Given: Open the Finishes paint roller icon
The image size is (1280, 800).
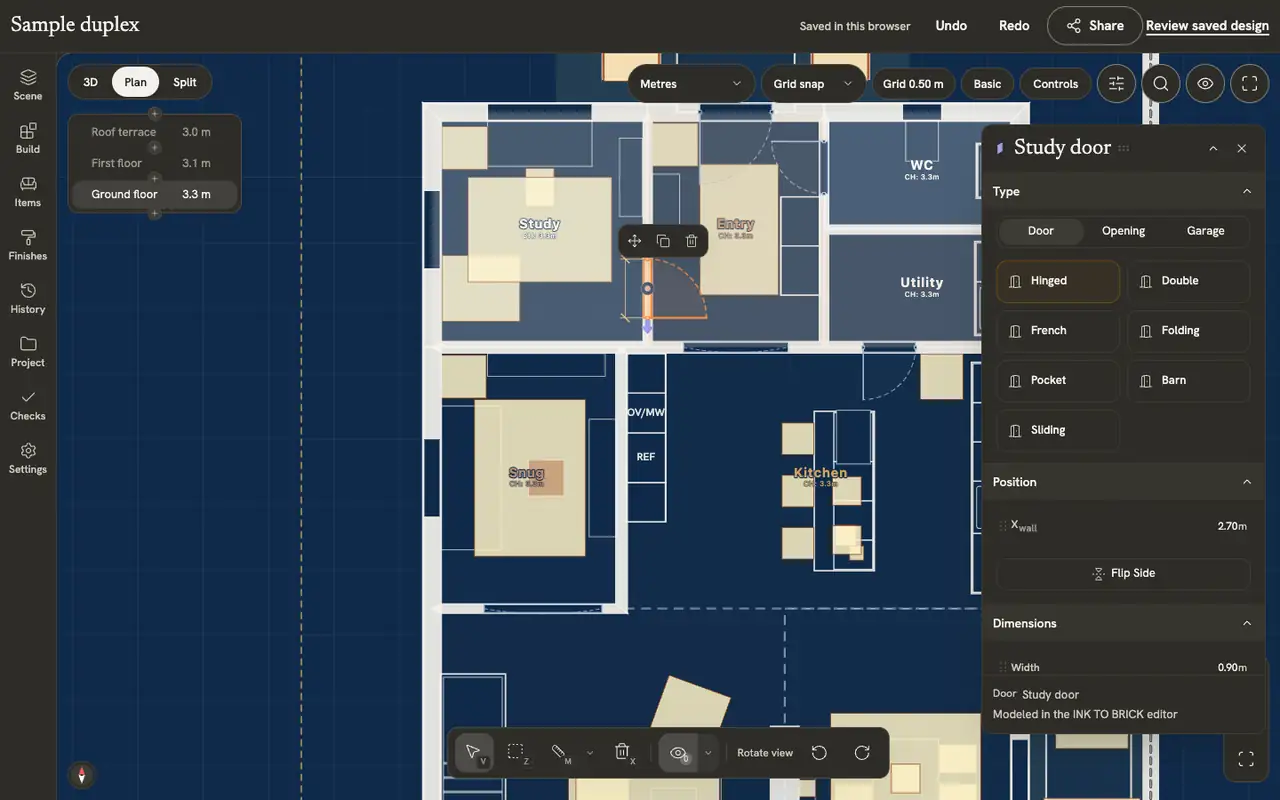Looking at the screenshot, I should coord(28,245).
